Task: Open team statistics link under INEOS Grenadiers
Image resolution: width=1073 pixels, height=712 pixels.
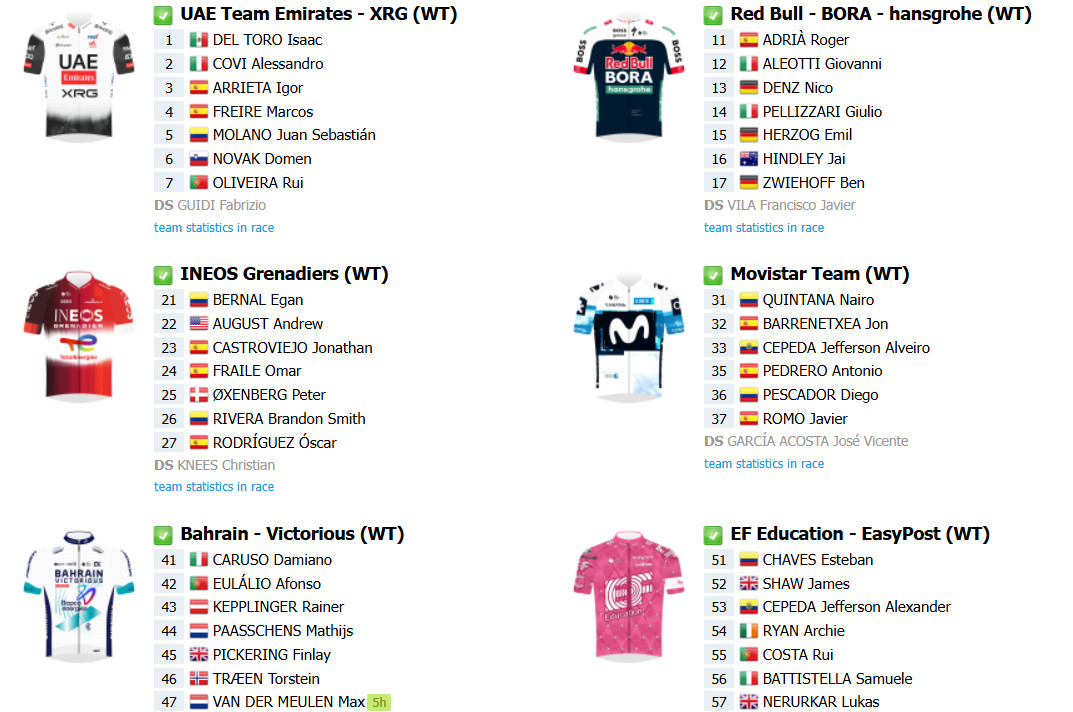Action: (x=214, y=487)
